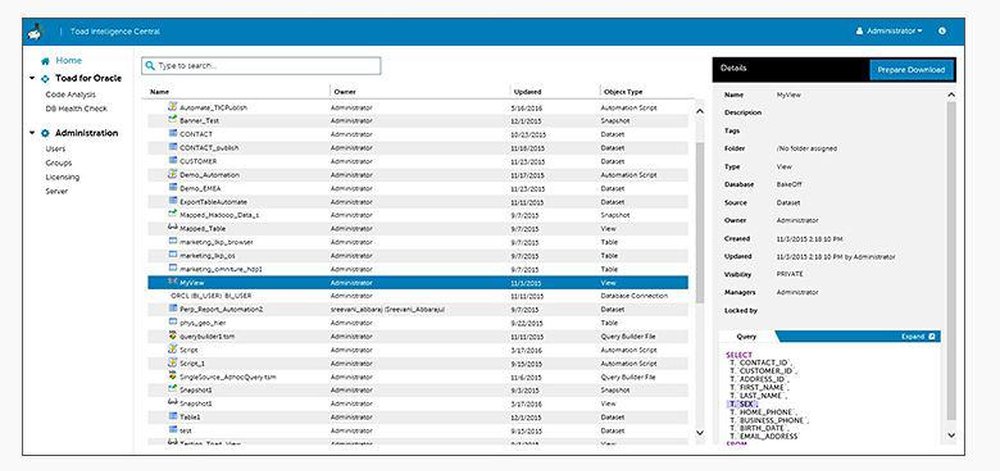Switch to the Query tab
This screenshot has width=1000, height=471.
[746, 337]
